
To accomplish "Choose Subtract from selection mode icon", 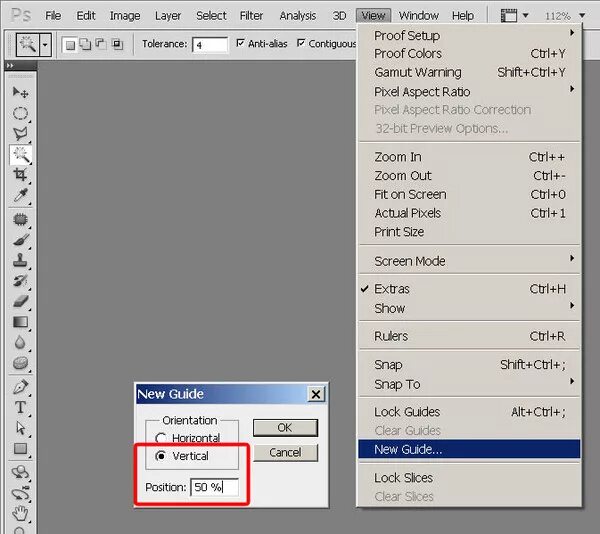I will click(101, 44).
